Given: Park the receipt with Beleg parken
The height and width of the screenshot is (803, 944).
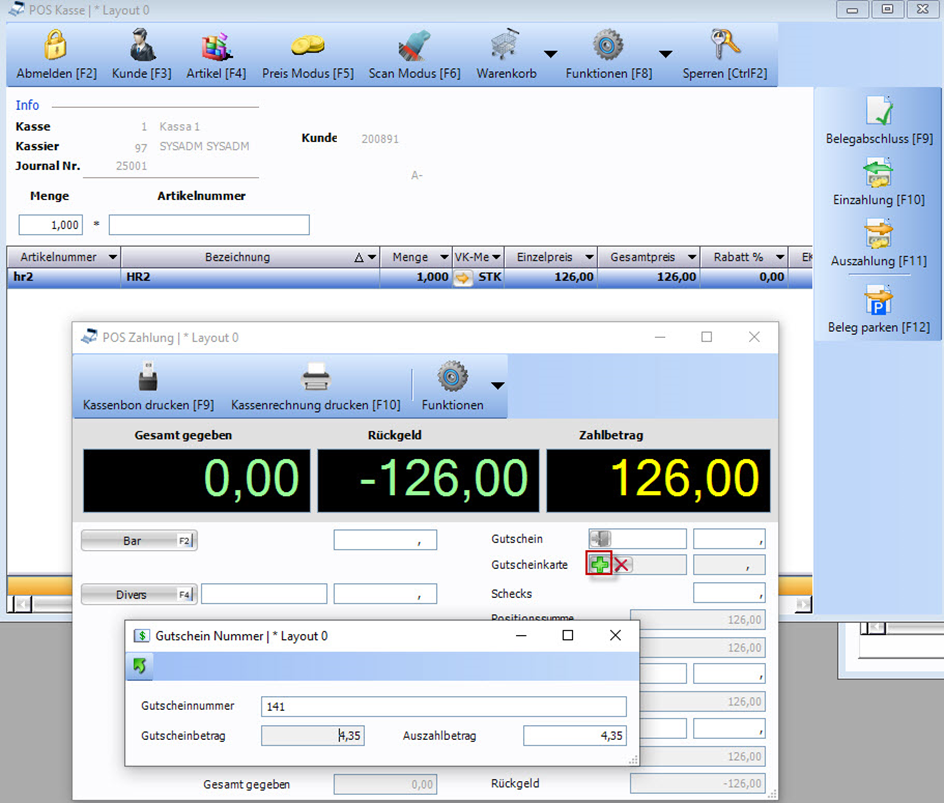Looking at the screenshot, I should [x=879, y=300].
